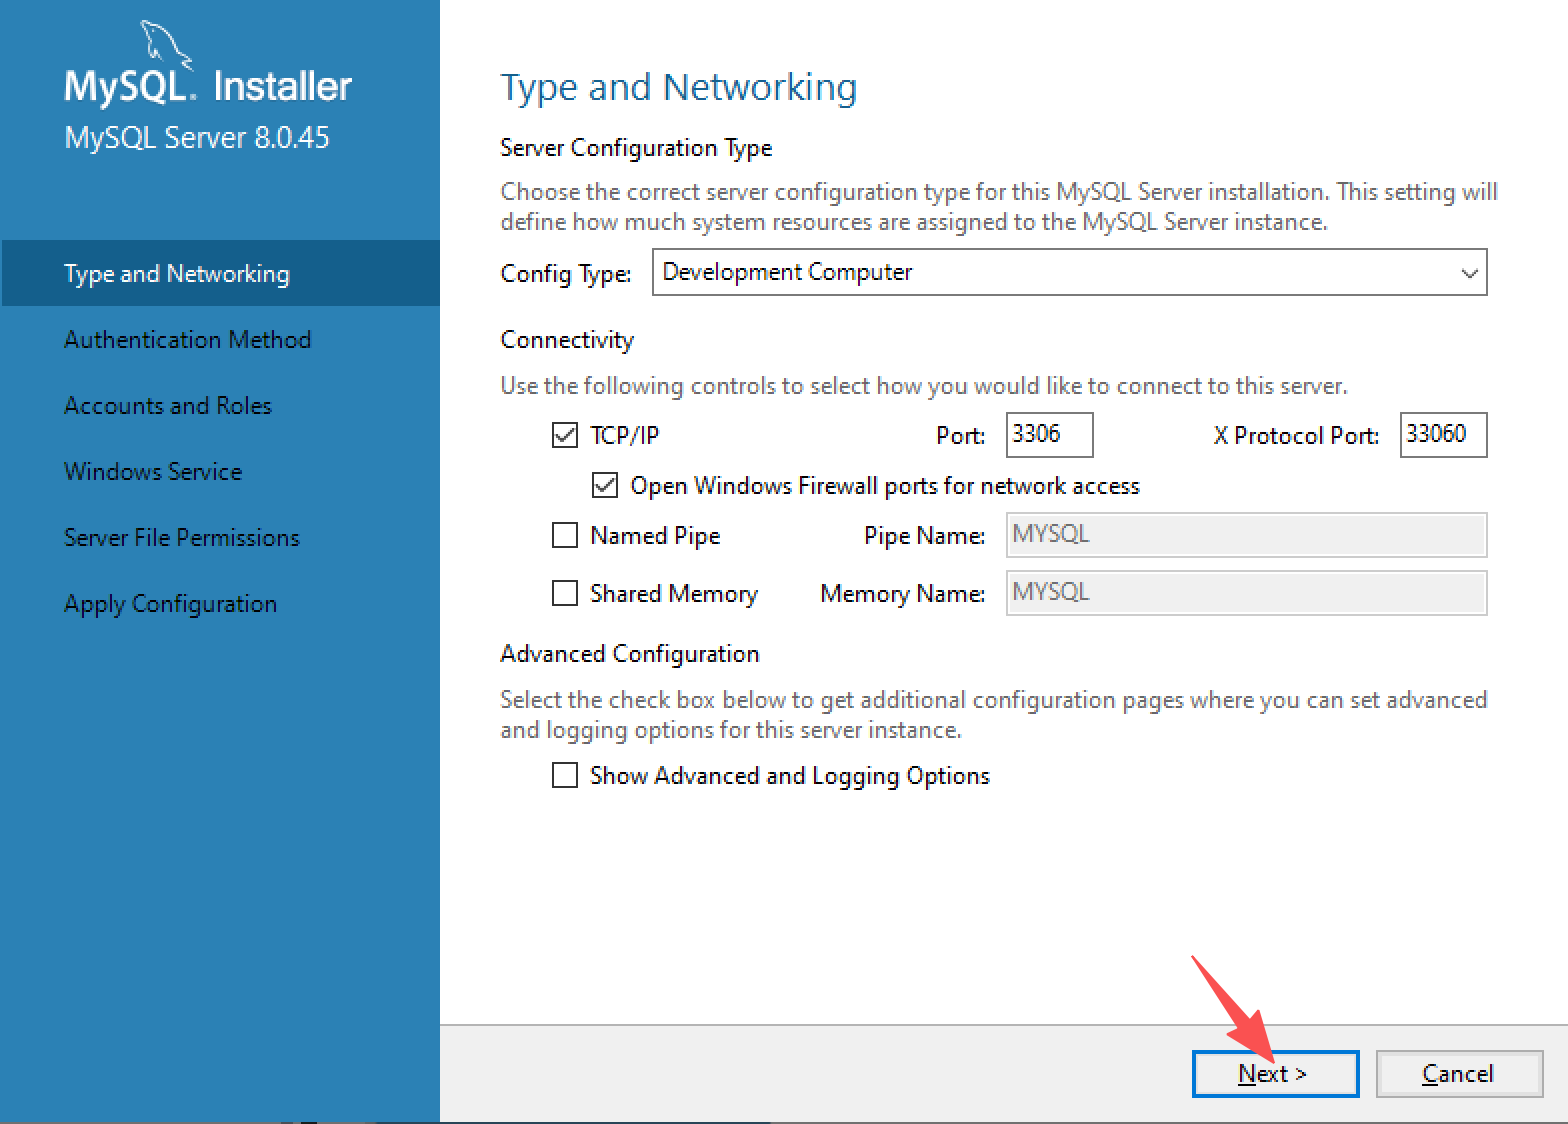
Task: Open Server File Permissions step
Action: click(220, 537)
